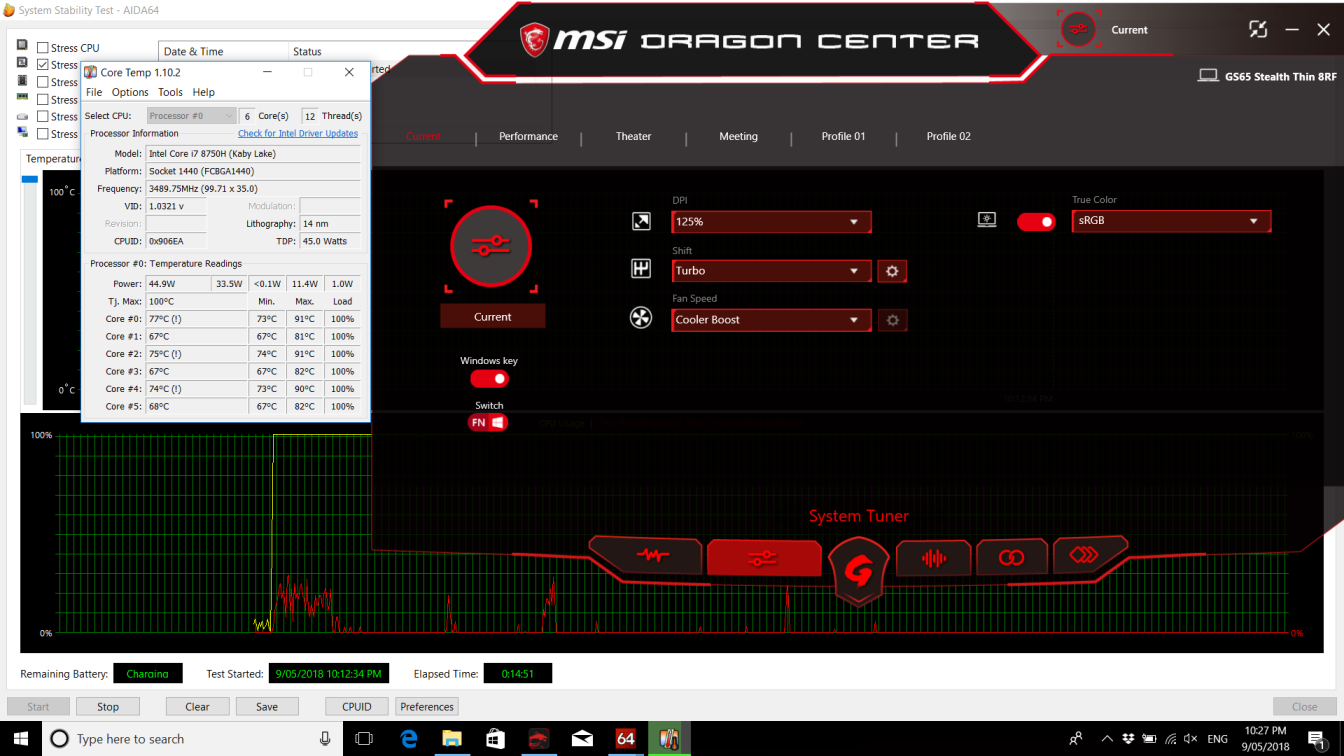Open Mail app from the taskbar
This screenshot has width=1344, height=756.
pyautogui.click(x=582, y=739)
